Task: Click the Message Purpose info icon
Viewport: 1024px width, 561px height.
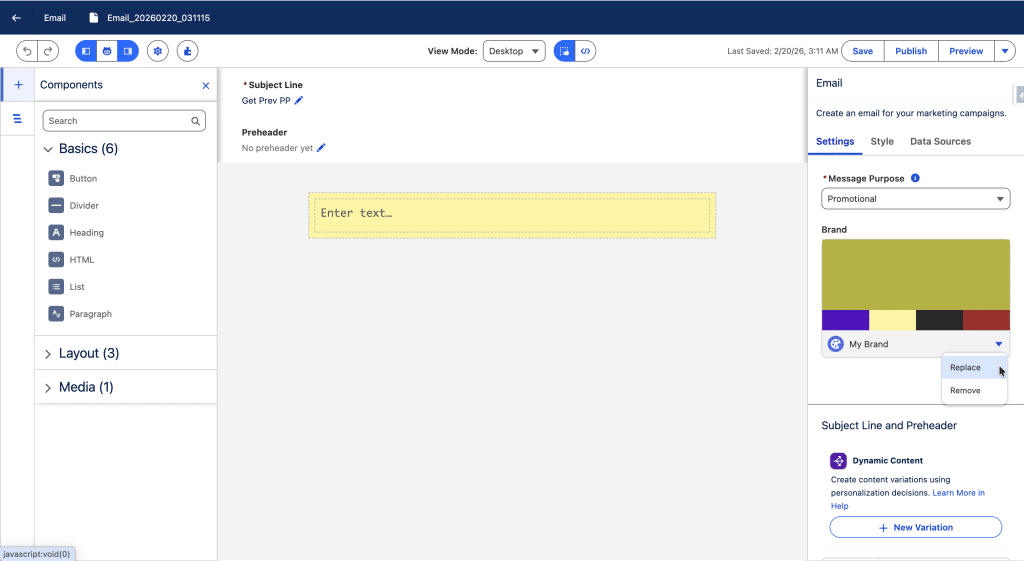Action: click(915, 178)
